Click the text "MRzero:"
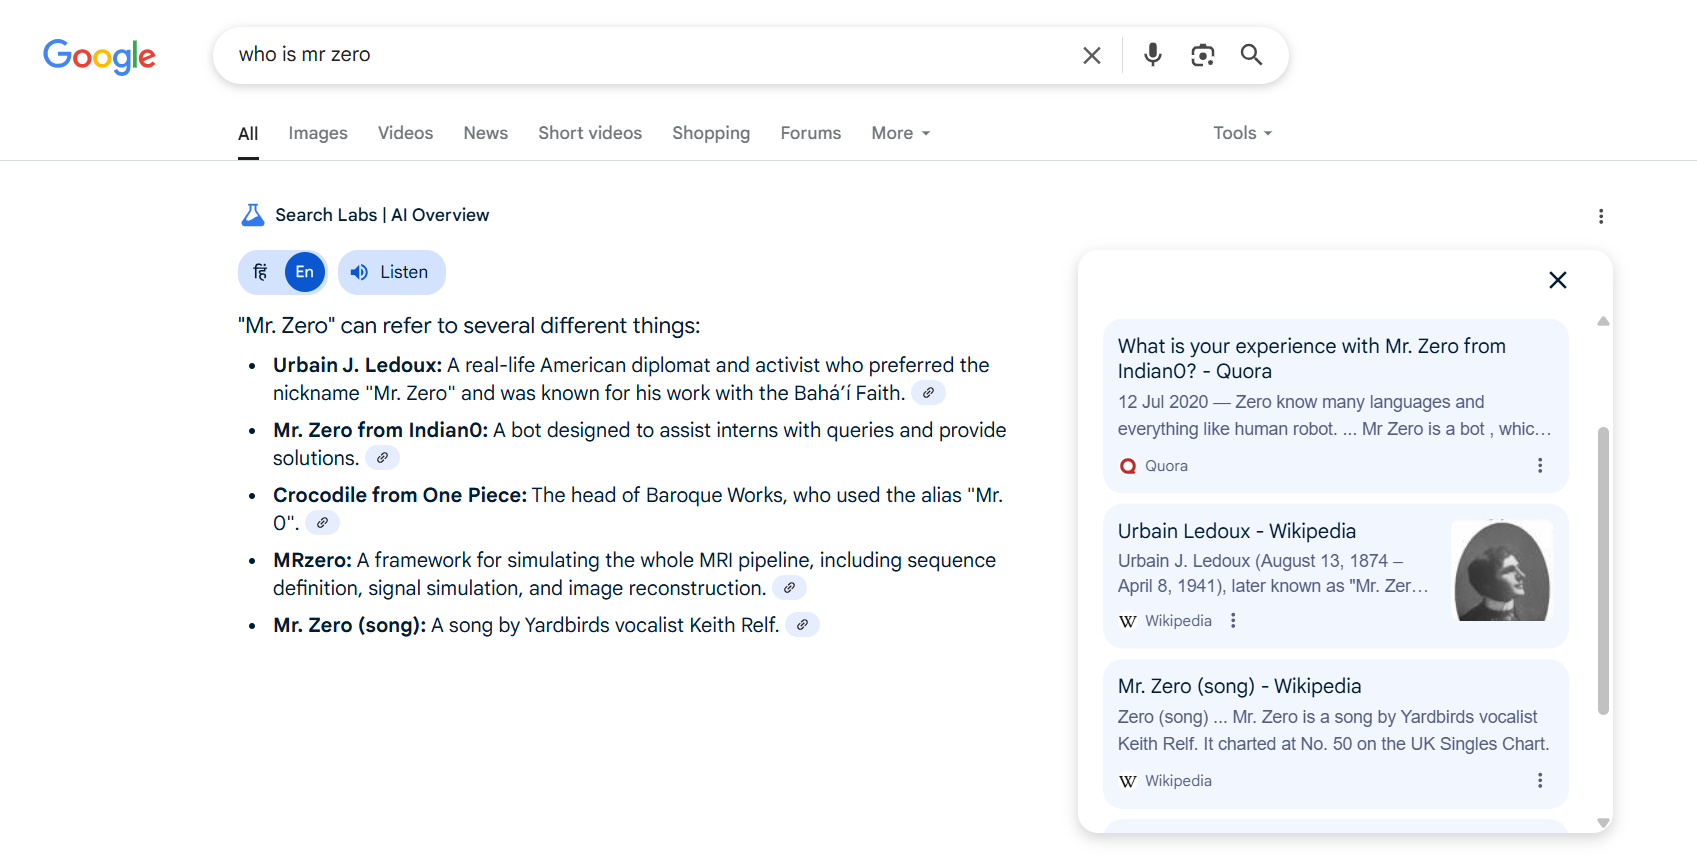 tap(312, 560)
